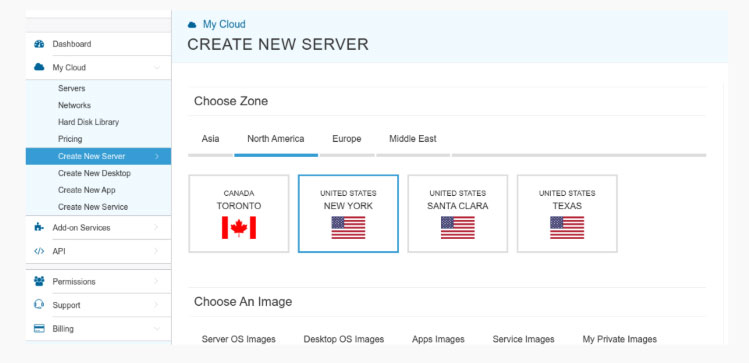This screenshot has width=749, height=363.
Task: Select the United States Texas zone card
Action: 567,214
